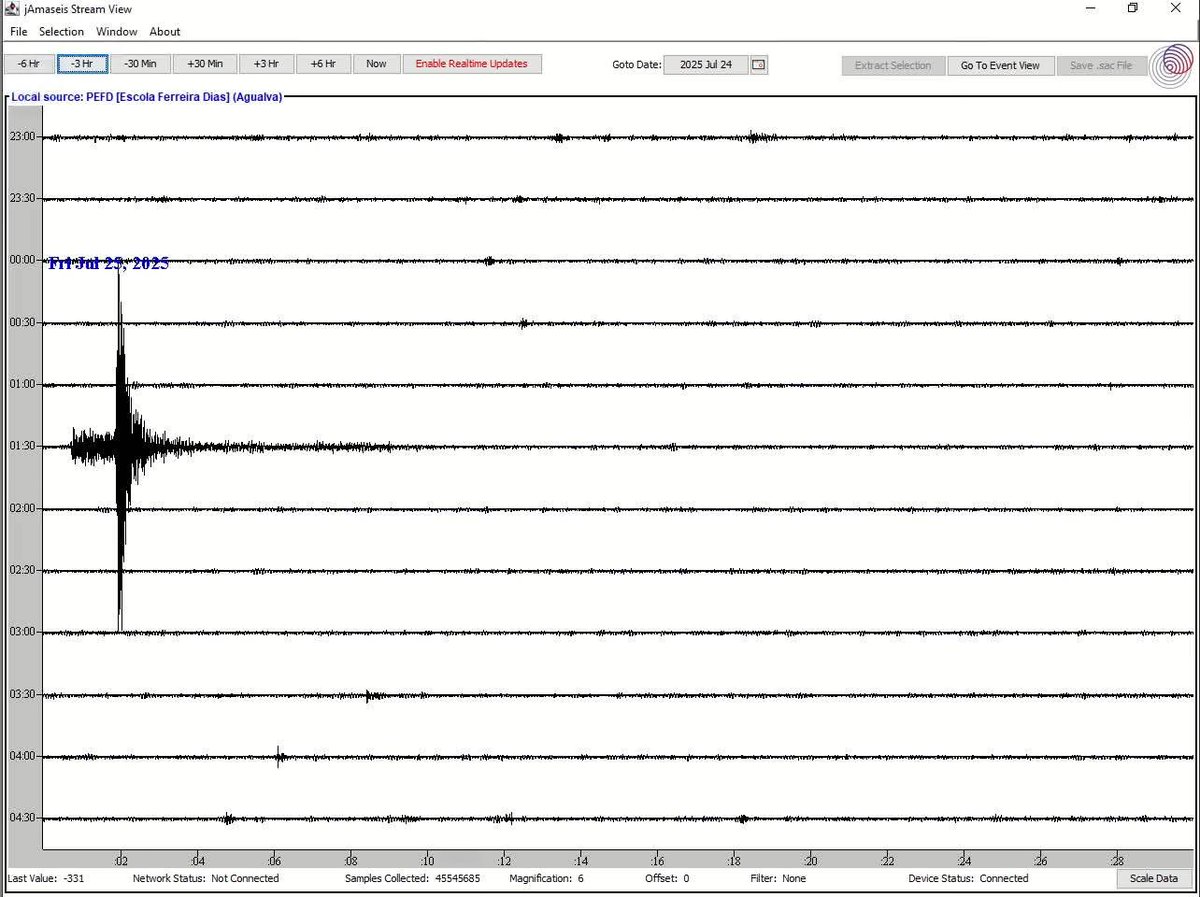Jump ahead 6 hours using +6 Hr

point(323,63)
